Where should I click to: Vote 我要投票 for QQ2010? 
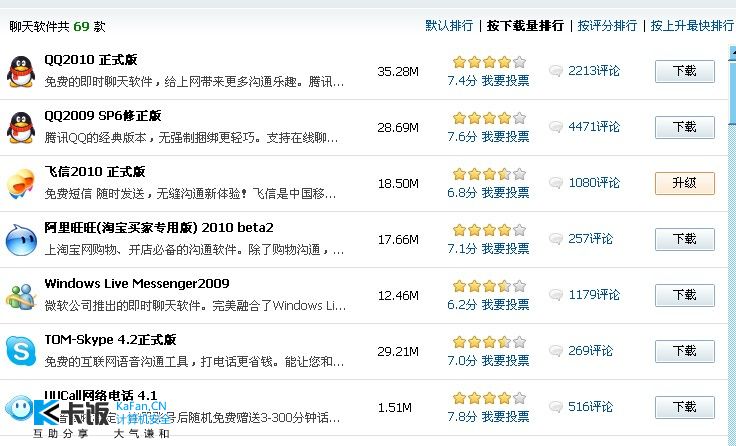[506, 81]
